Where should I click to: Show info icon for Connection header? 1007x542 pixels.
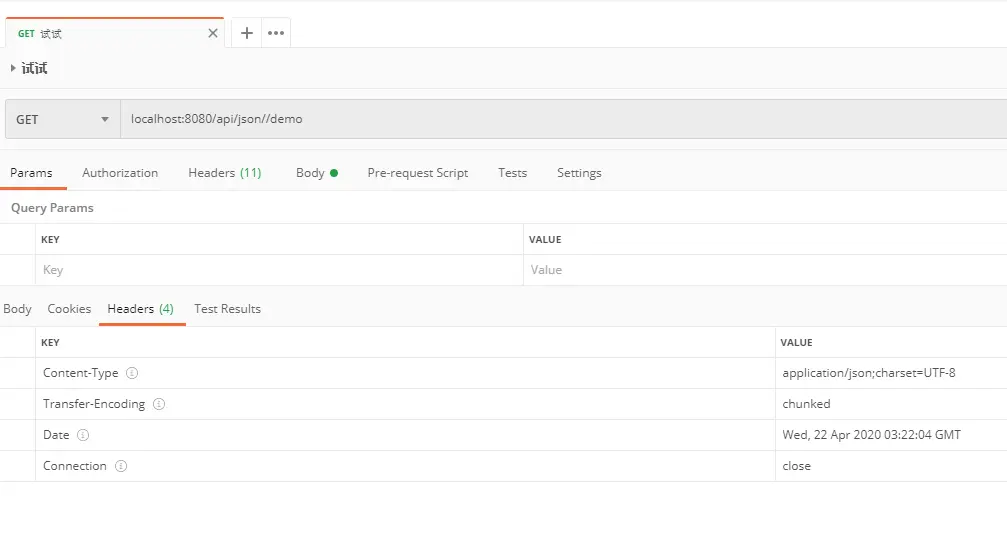tap(121, 466)
